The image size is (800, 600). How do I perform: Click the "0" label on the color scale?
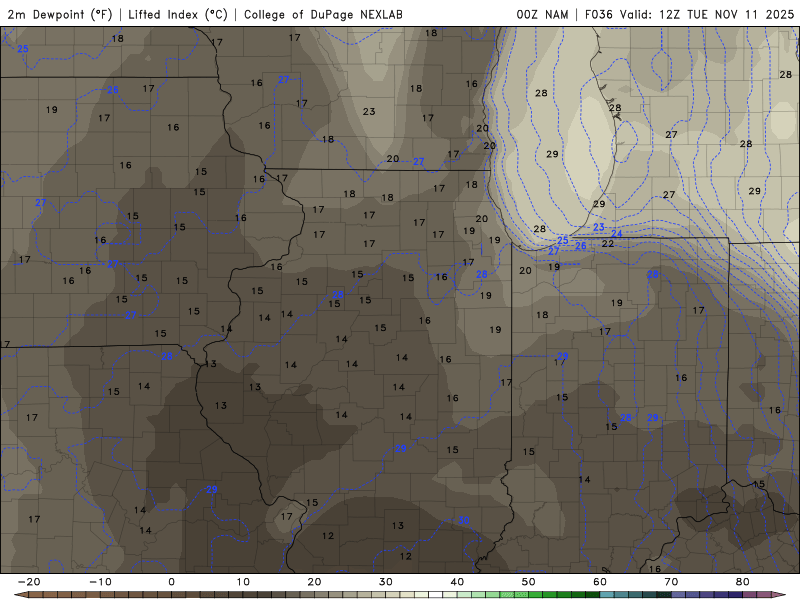(171, 582)
